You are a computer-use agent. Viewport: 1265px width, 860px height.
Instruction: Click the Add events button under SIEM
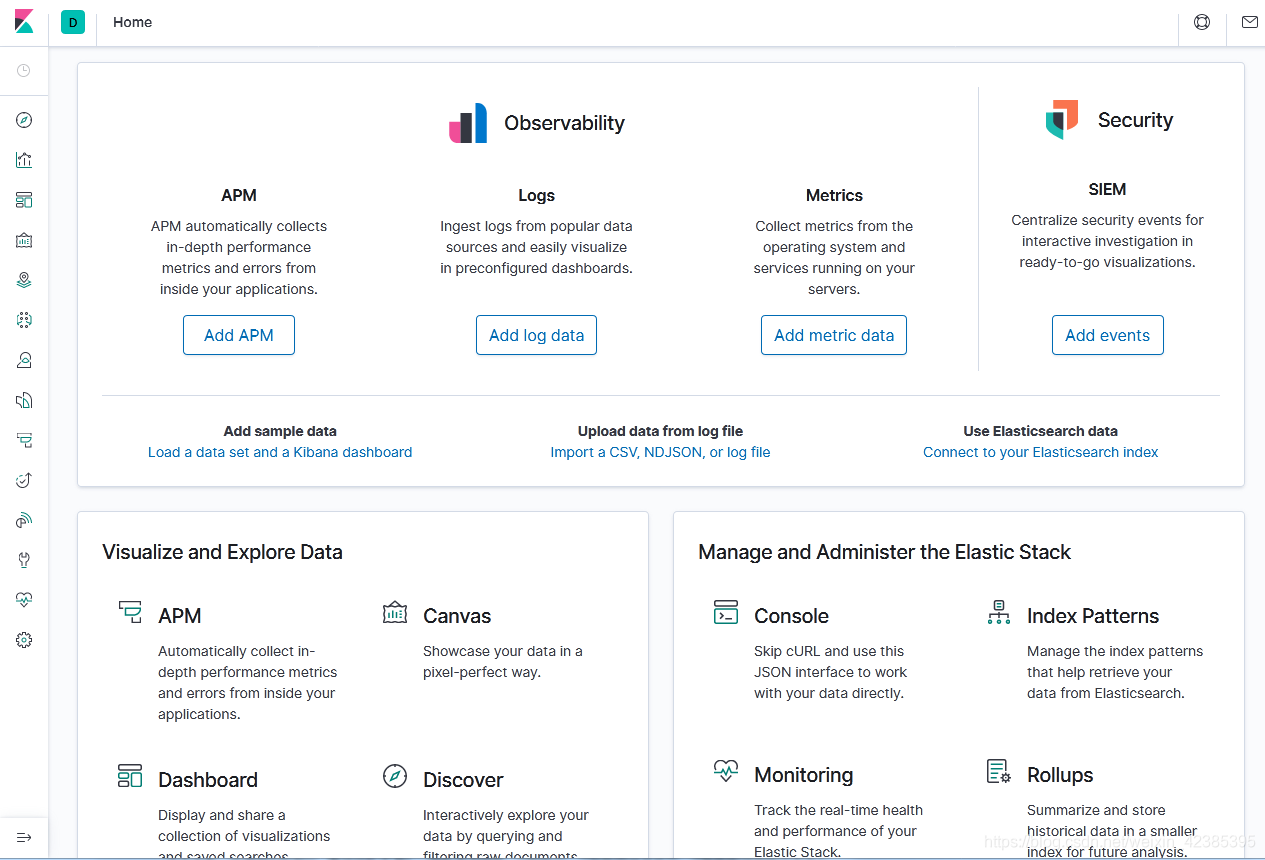[x=1107, y=335]
